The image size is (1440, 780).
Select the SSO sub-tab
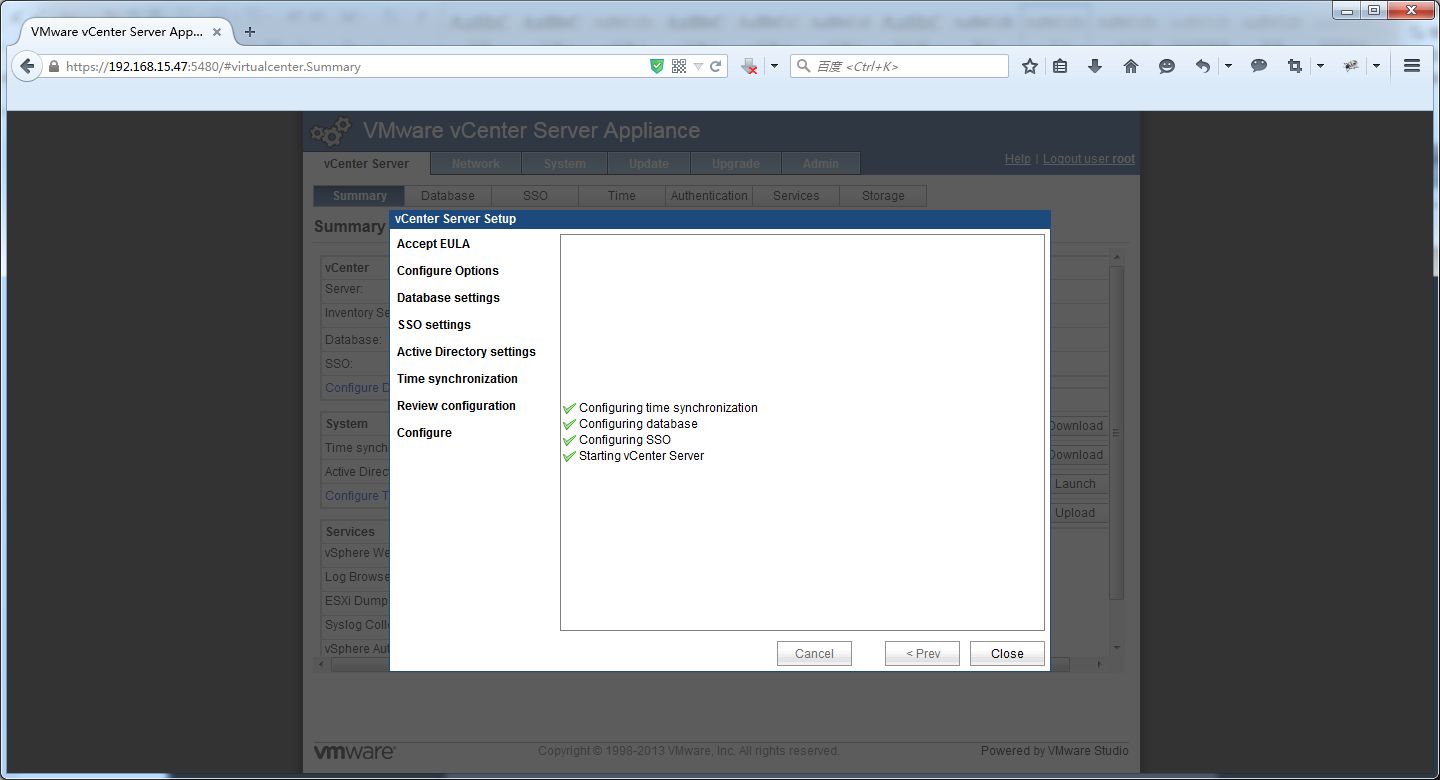tap(535, 196)
